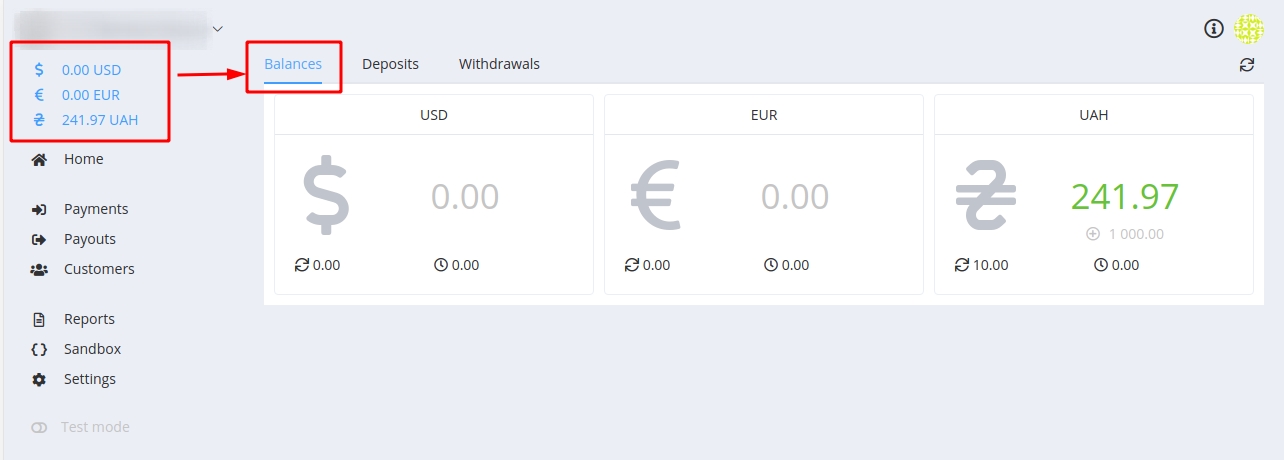Expand the account name dropdown chevron
1284x460 pixels.
click(x=217, y=28)
